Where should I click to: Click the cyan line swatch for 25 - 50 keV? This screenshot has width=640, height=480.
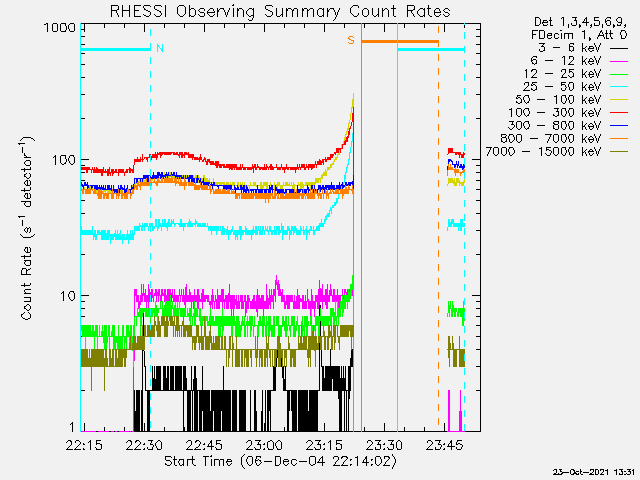tap(619, 87)
